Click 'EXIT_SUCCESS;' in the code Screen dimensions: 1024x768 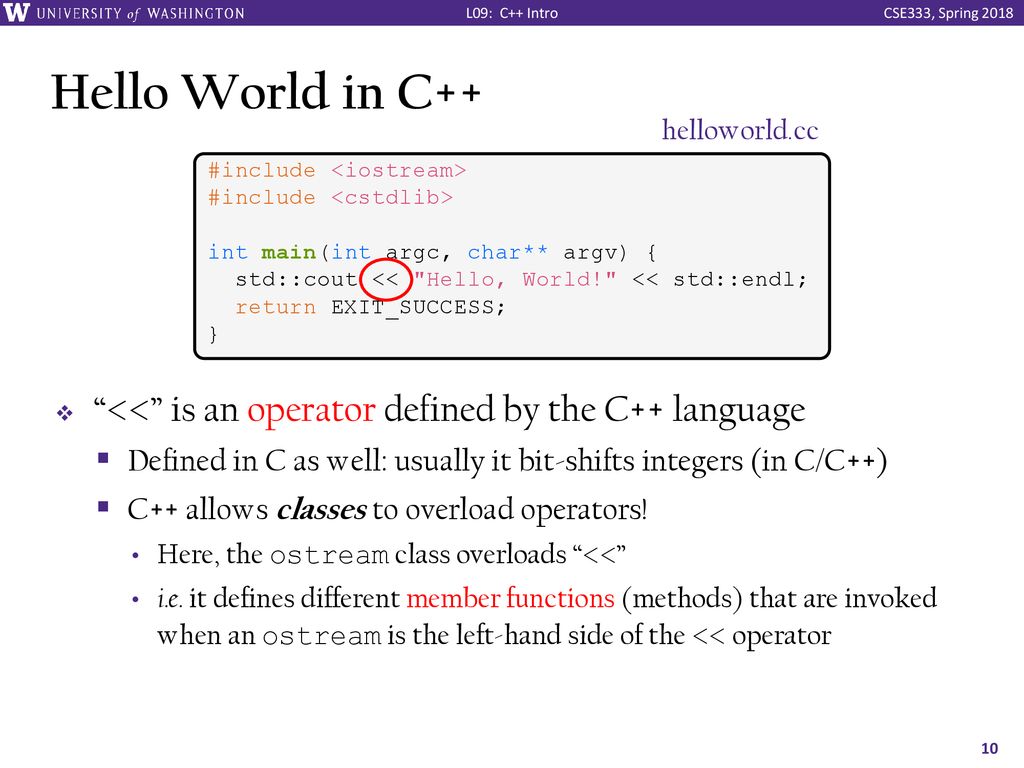tap(418, 308)
